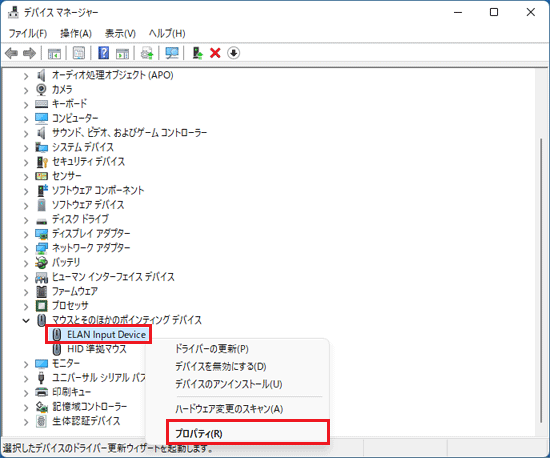
Task: Expand the システム デバイス node
Action: (26, 148)
